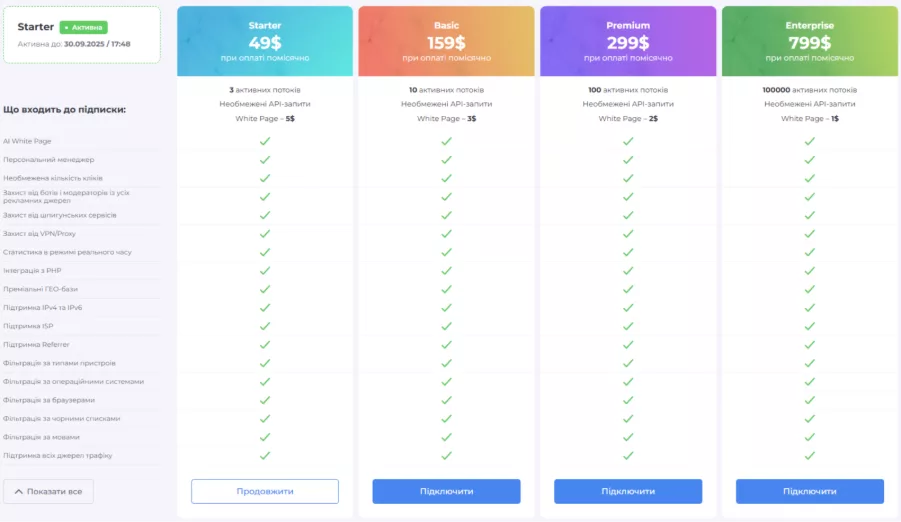Click the green Активна status badge
This screenshot has width=901, height=522.
[84, 28]
